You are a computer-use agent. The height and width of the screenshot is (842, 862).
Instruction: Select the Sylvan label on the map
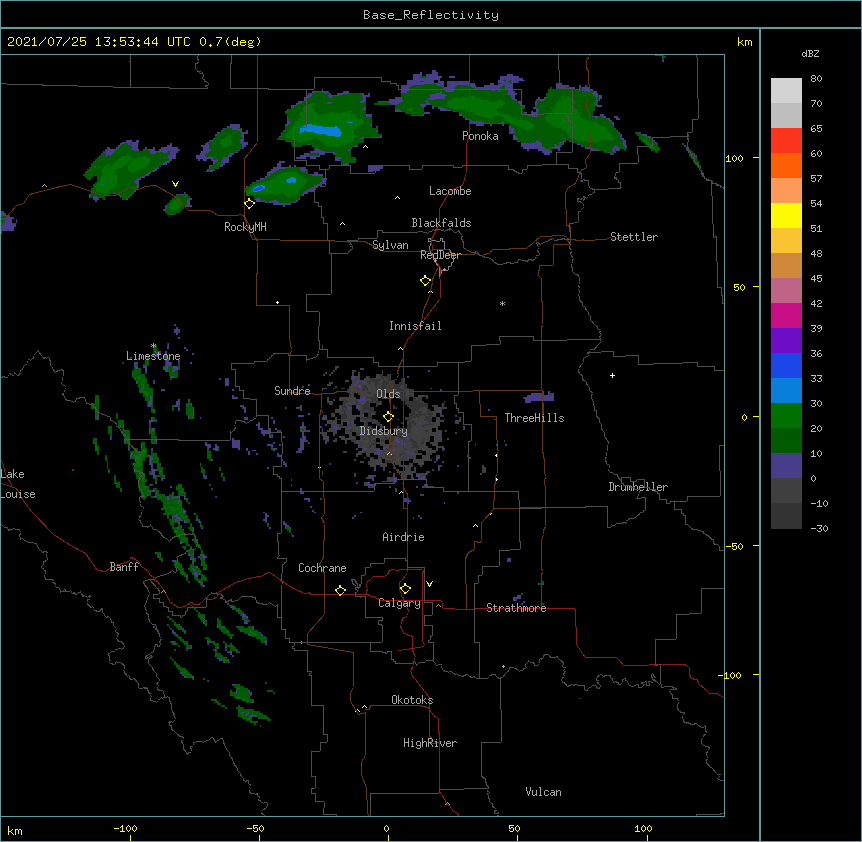click(x=390, y=245)
